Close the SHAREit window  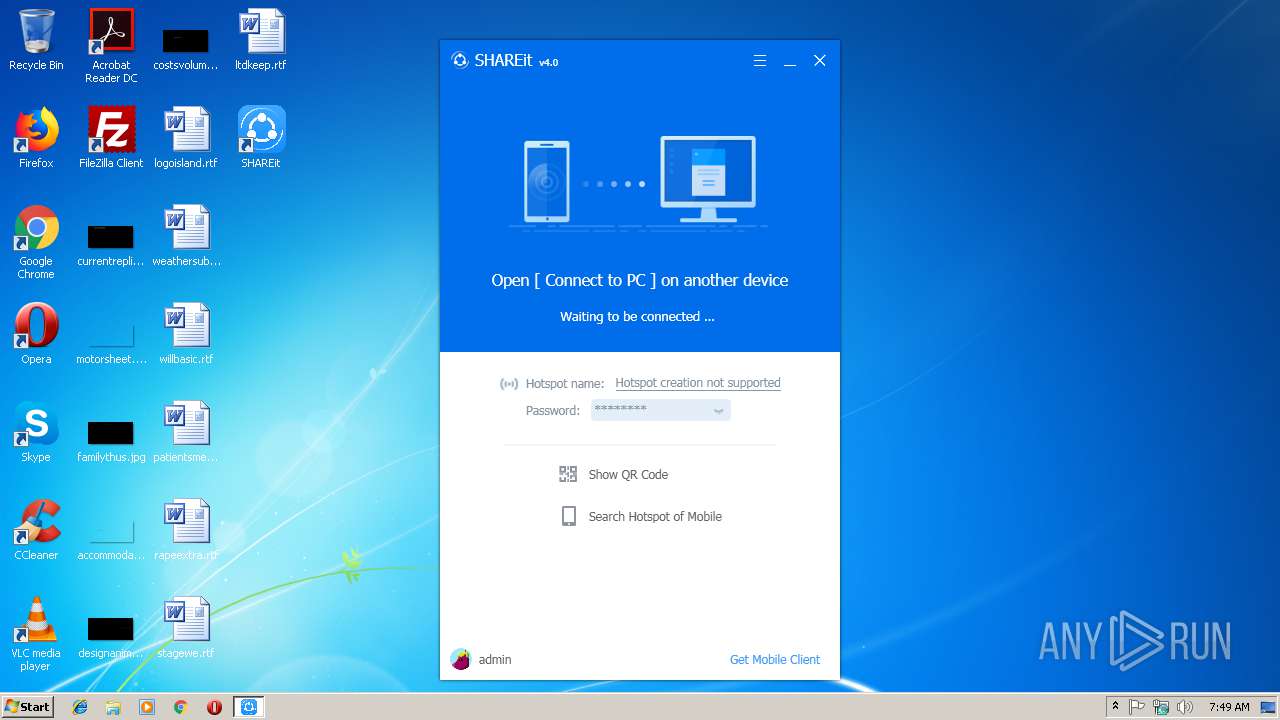(820, 61)
